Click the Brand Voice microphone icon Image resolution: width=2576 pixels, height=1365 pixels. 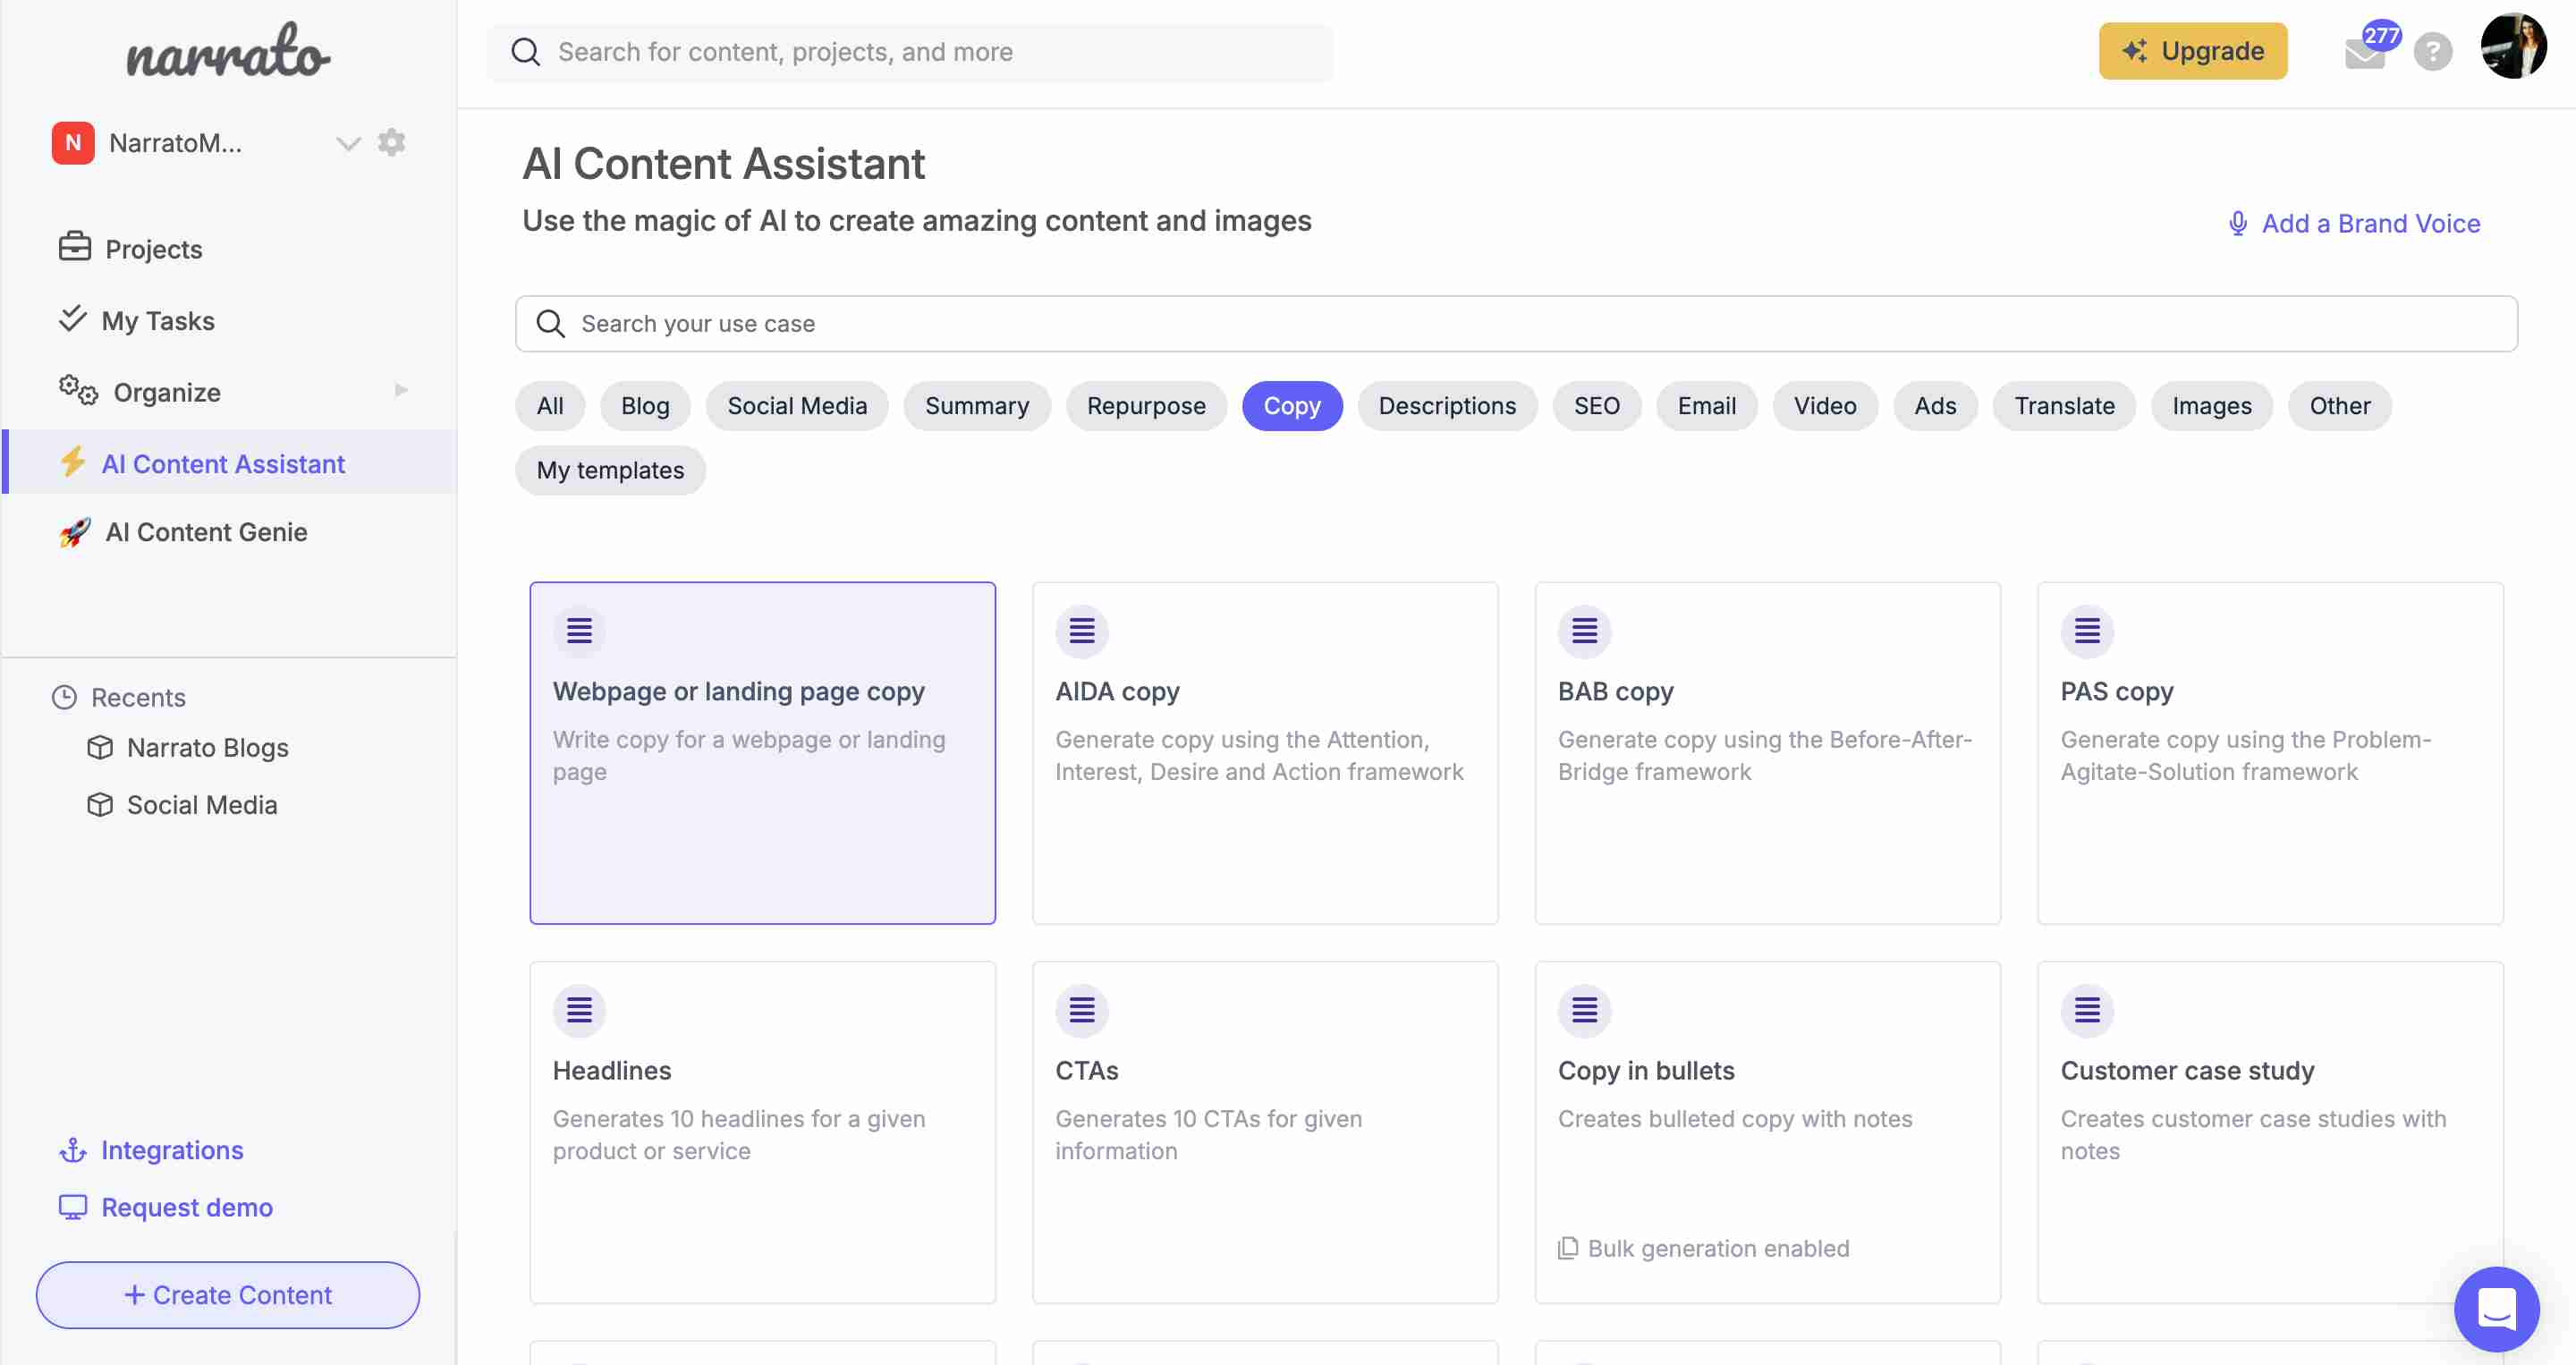[2238, 223]
